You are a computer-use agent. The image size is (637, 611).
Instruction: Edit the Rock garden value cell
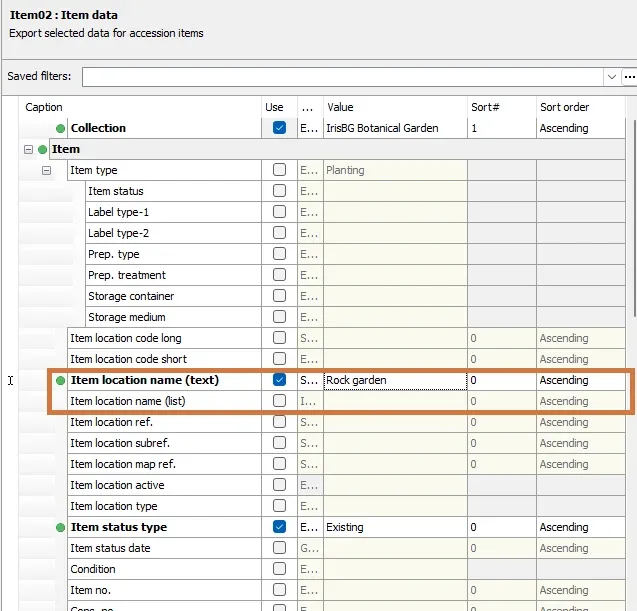click(395, 380)
